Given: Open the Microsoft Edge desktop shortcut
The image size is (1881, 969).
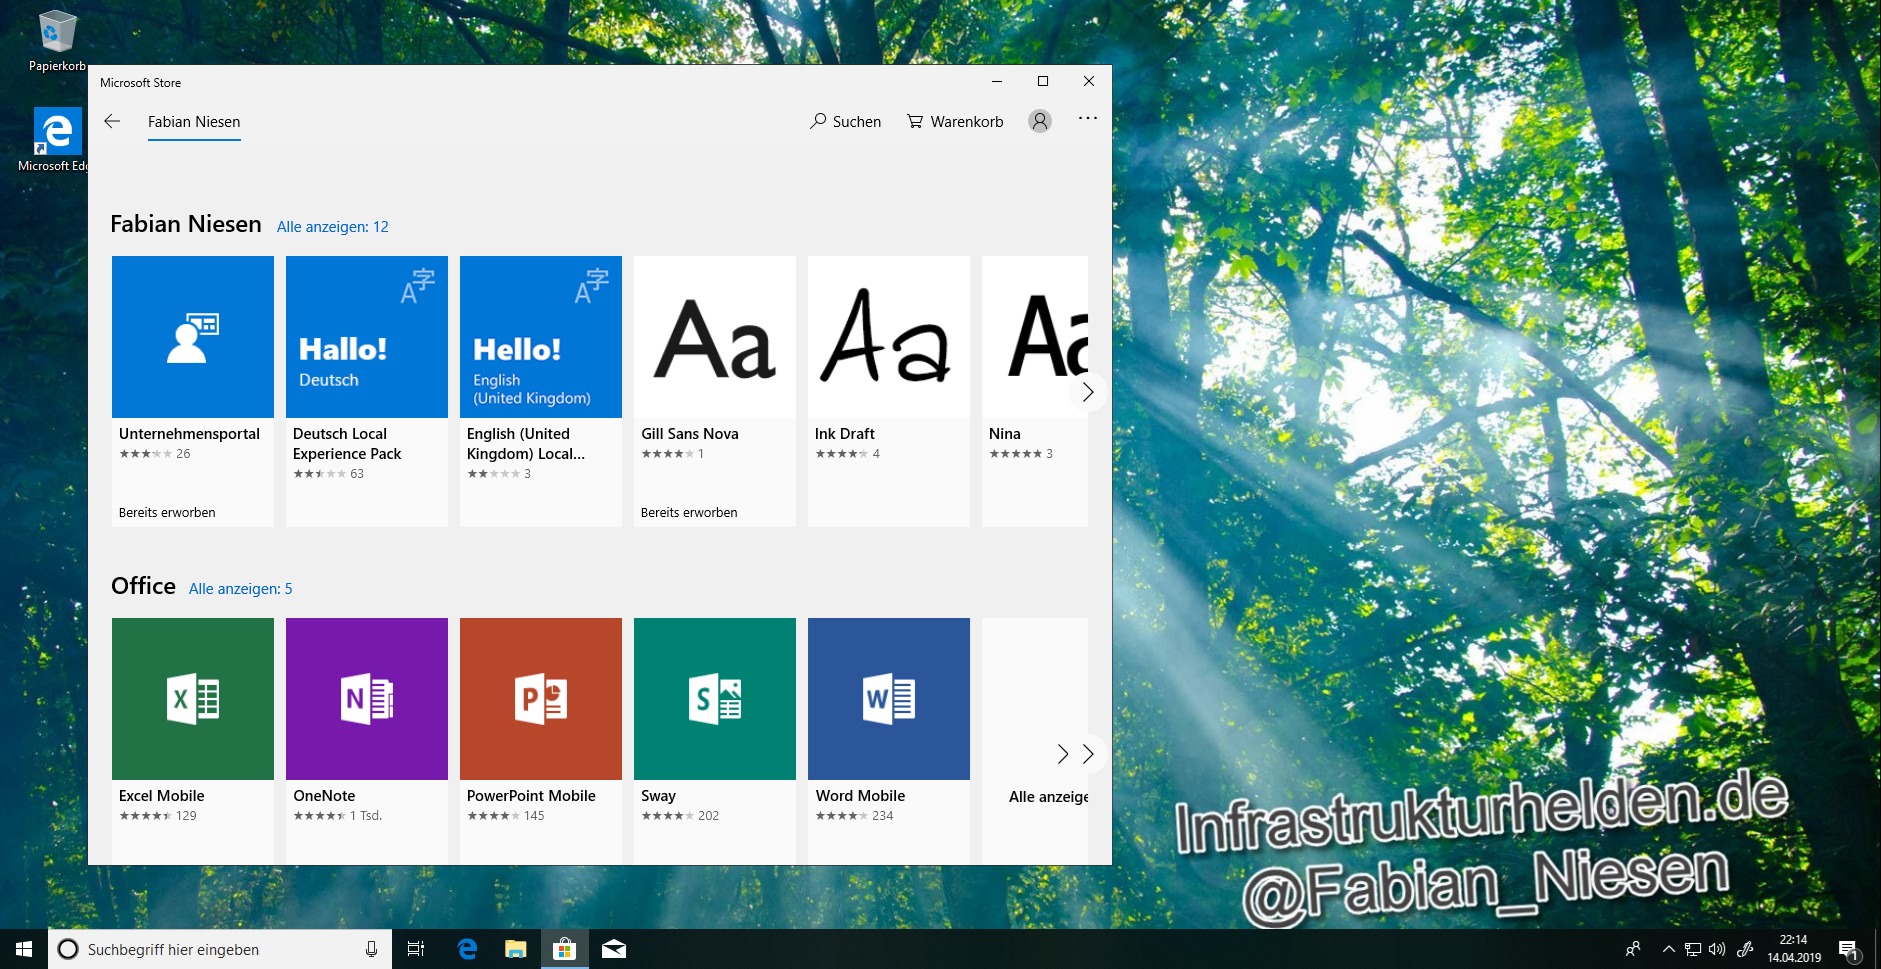Looking at the screenshot, I should point(55,140).
